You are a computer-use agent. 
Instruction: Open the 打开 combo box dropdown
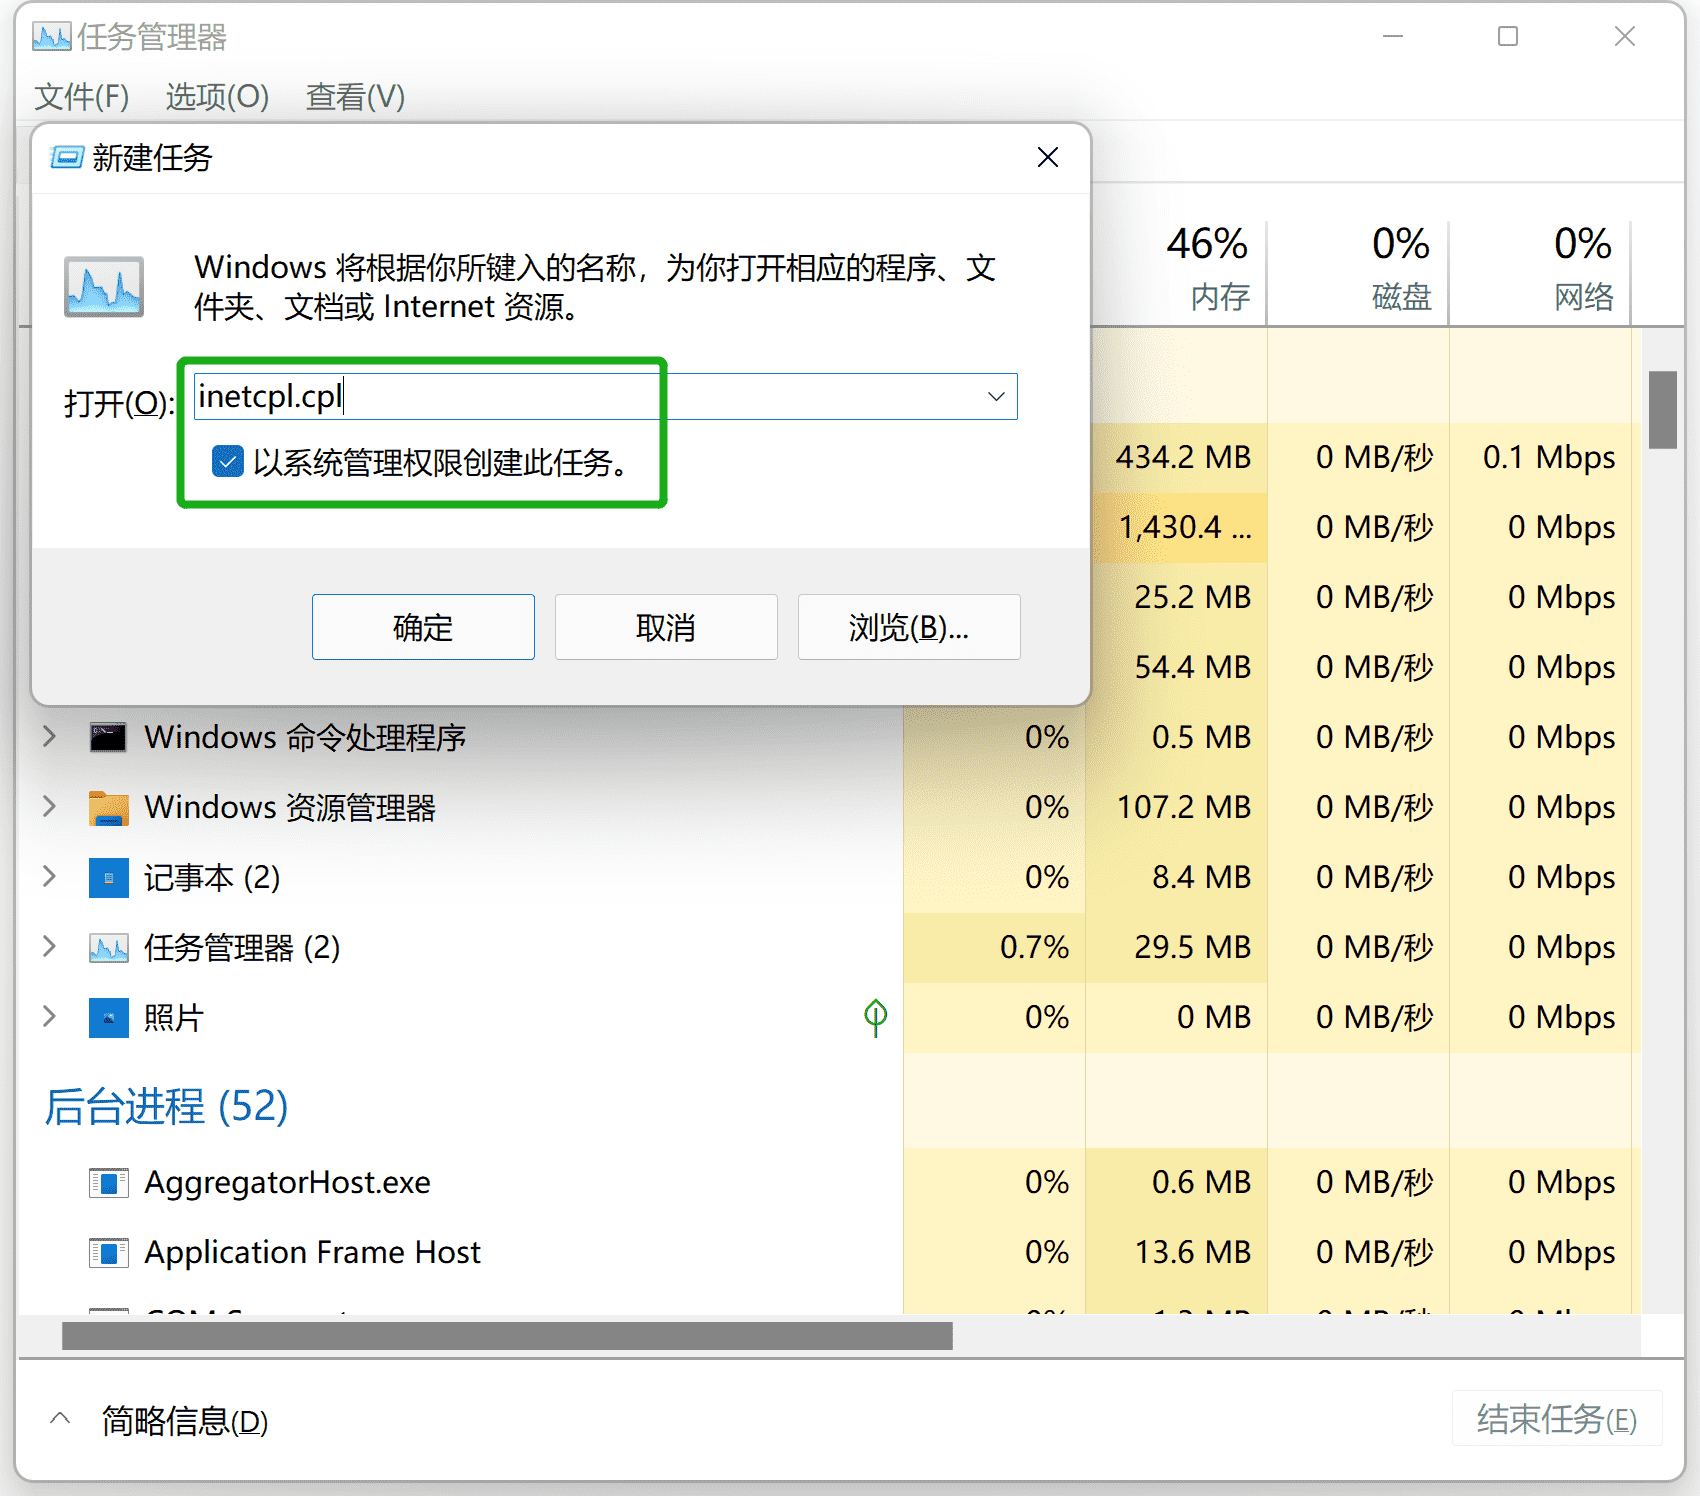pos(994,396)
